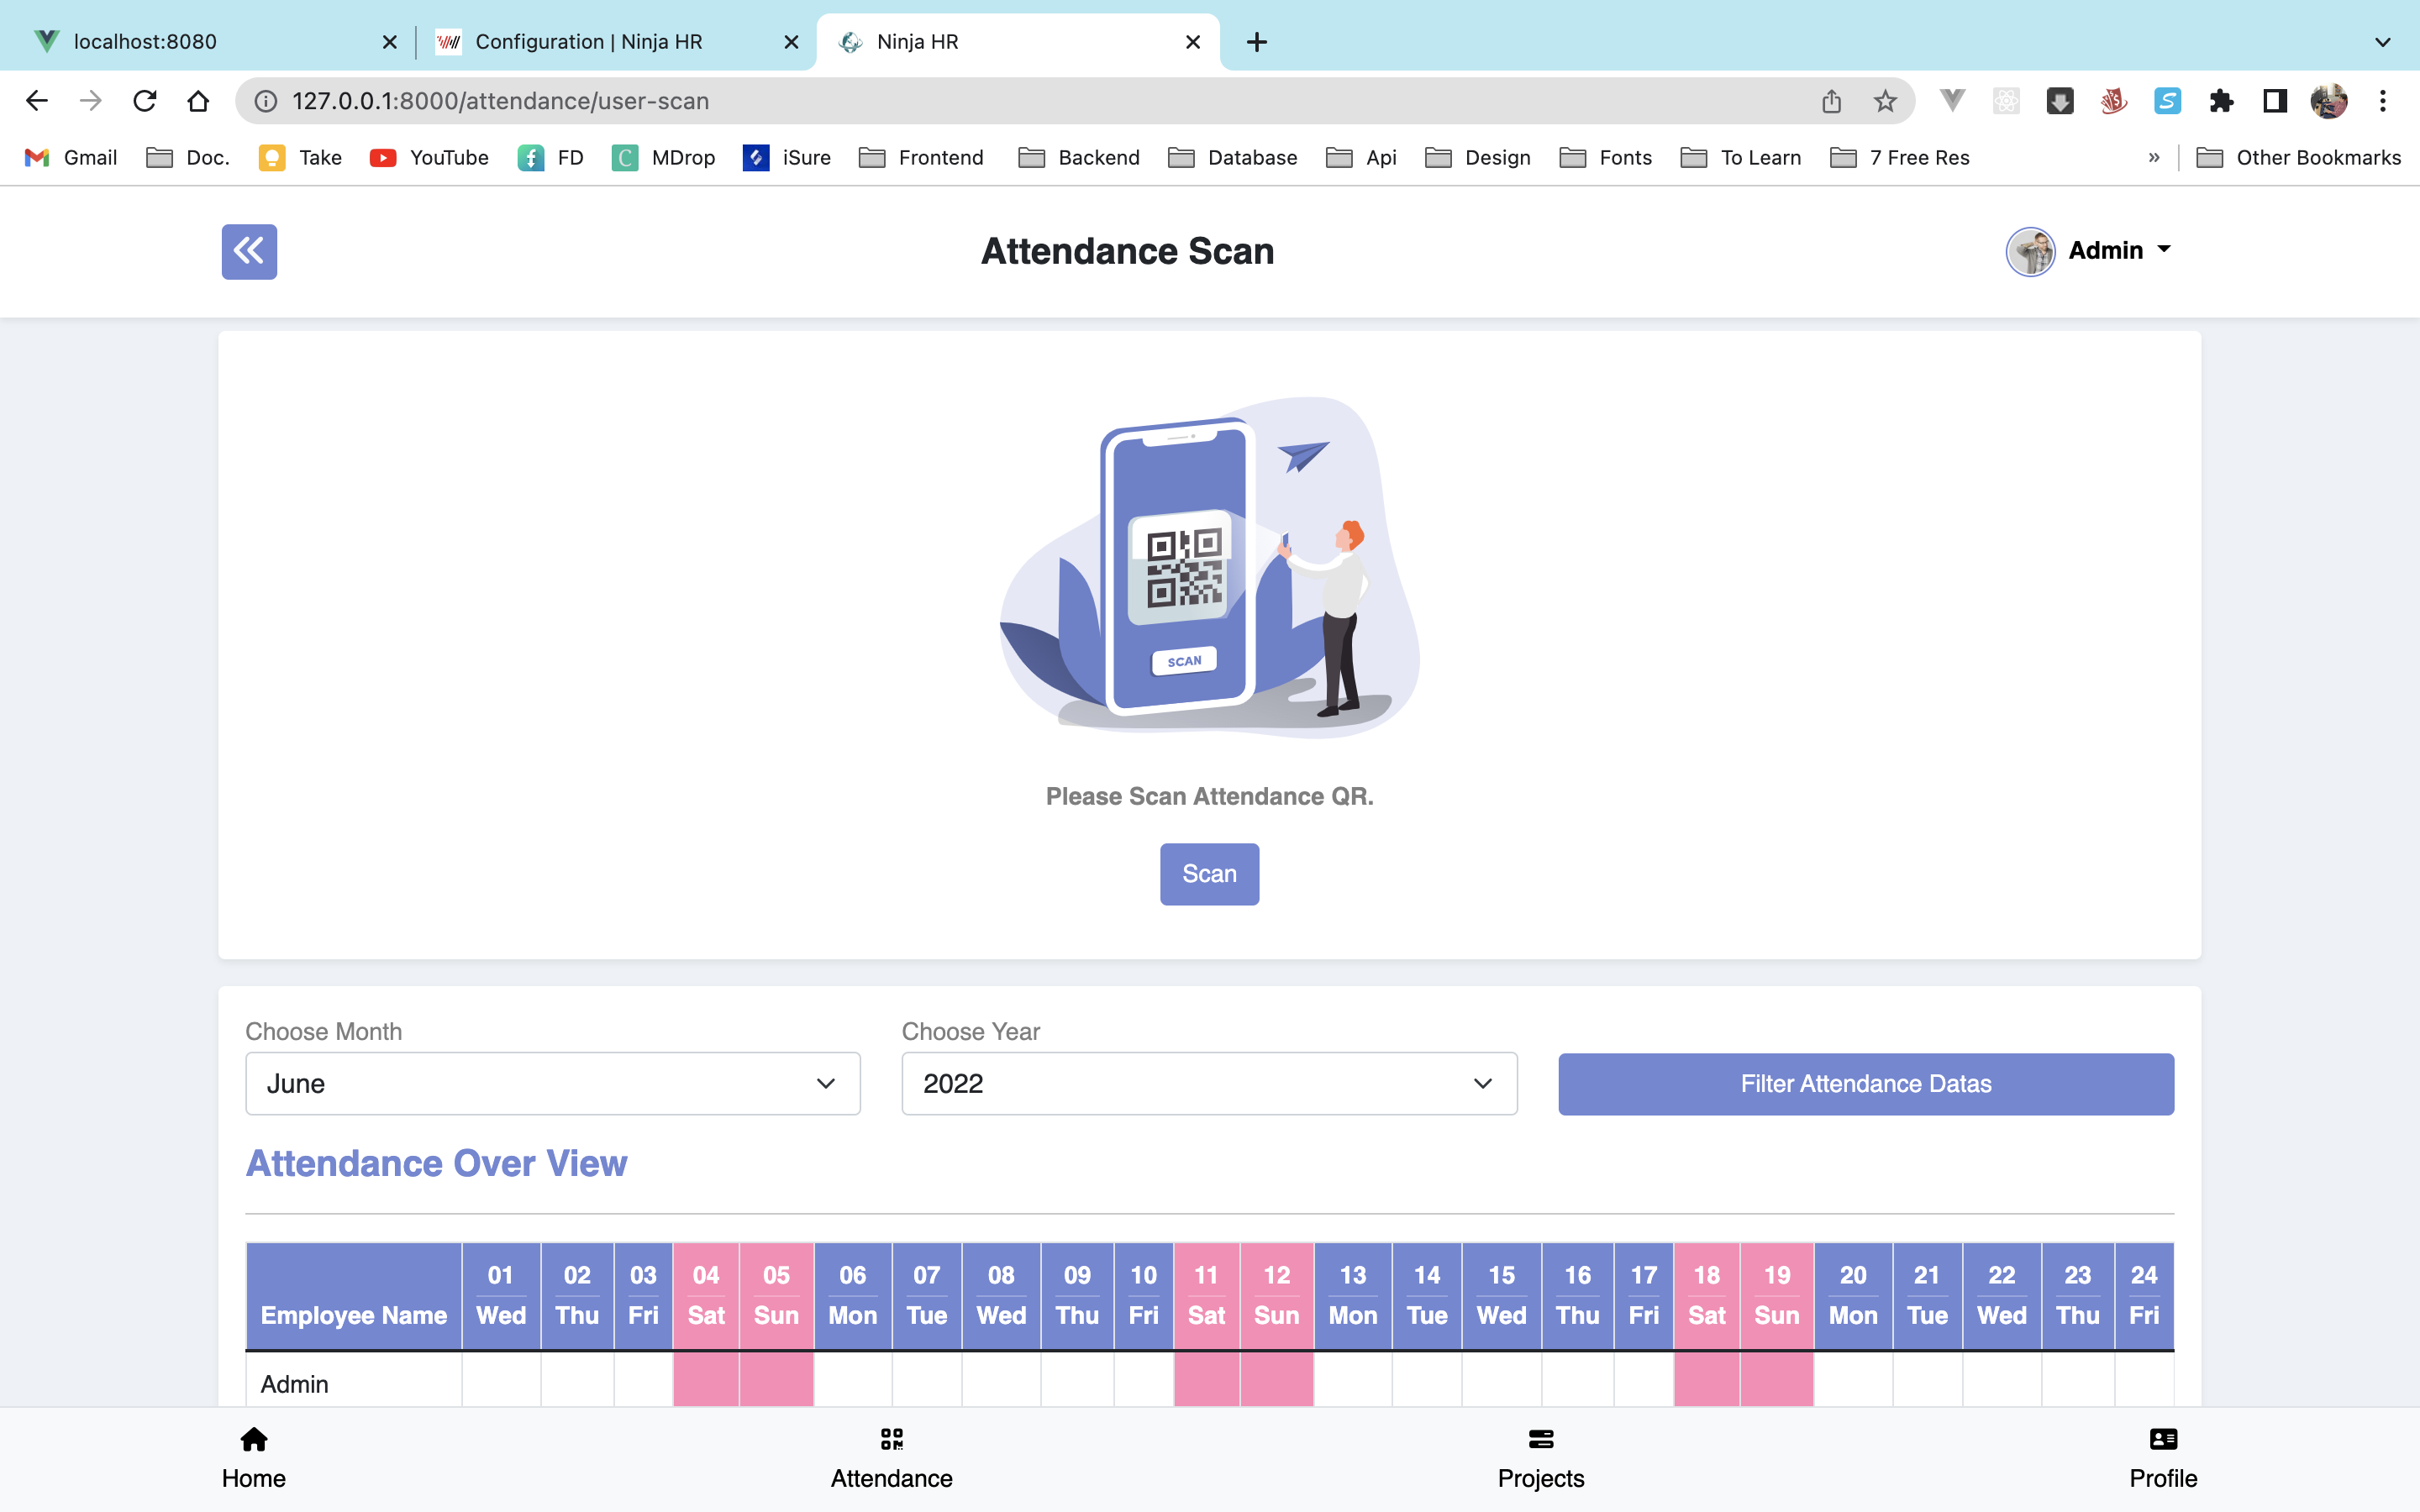Screen dimensions: 2420x1512
Task: Click the Admin avatar picture
Action: click(2030, 251)
